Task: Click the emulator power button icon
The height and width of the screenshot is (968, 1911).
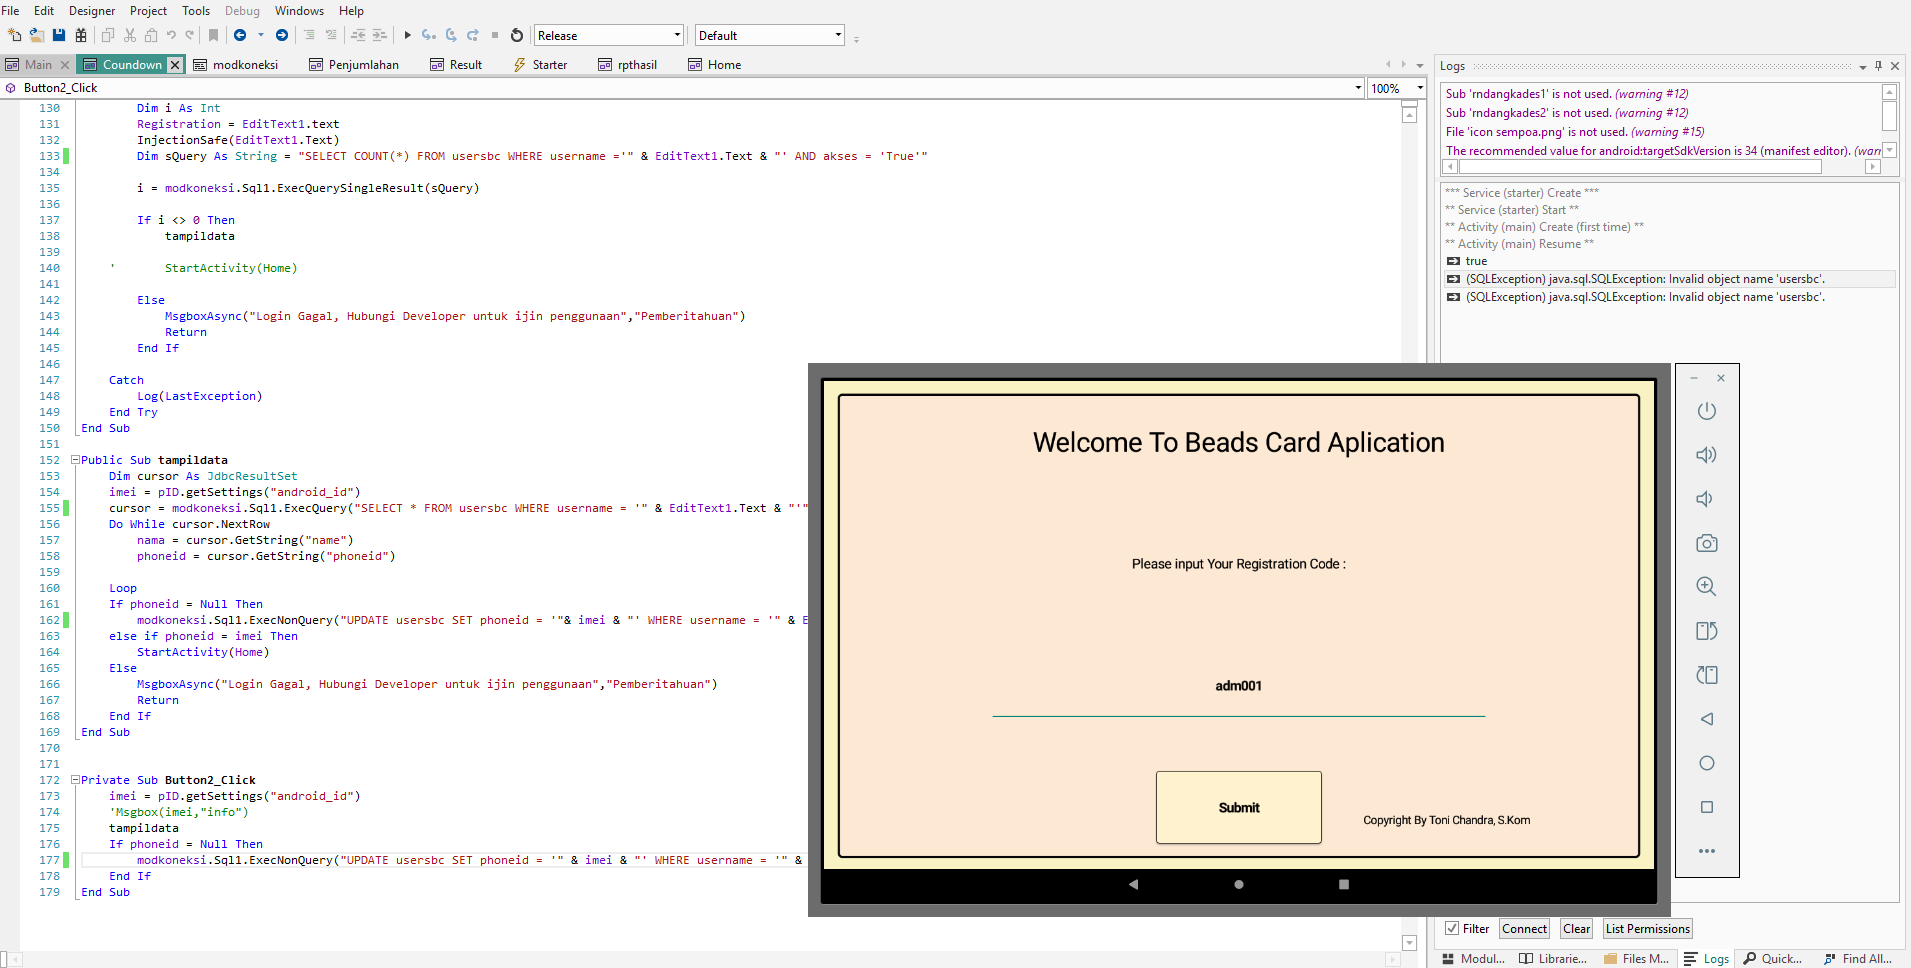Action: tap(1706, 411)
